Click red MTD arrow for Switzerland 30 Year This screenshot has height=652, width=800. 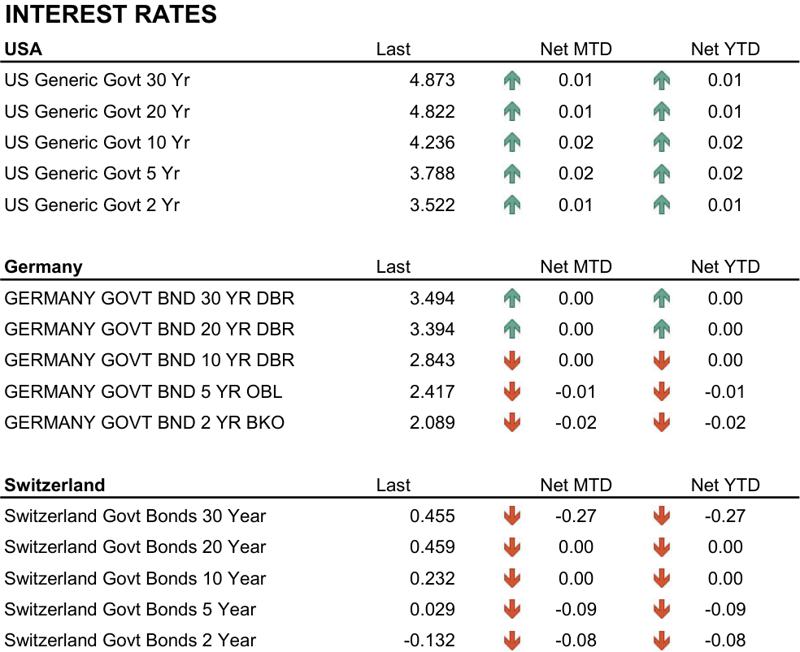[x=512, y=516]
